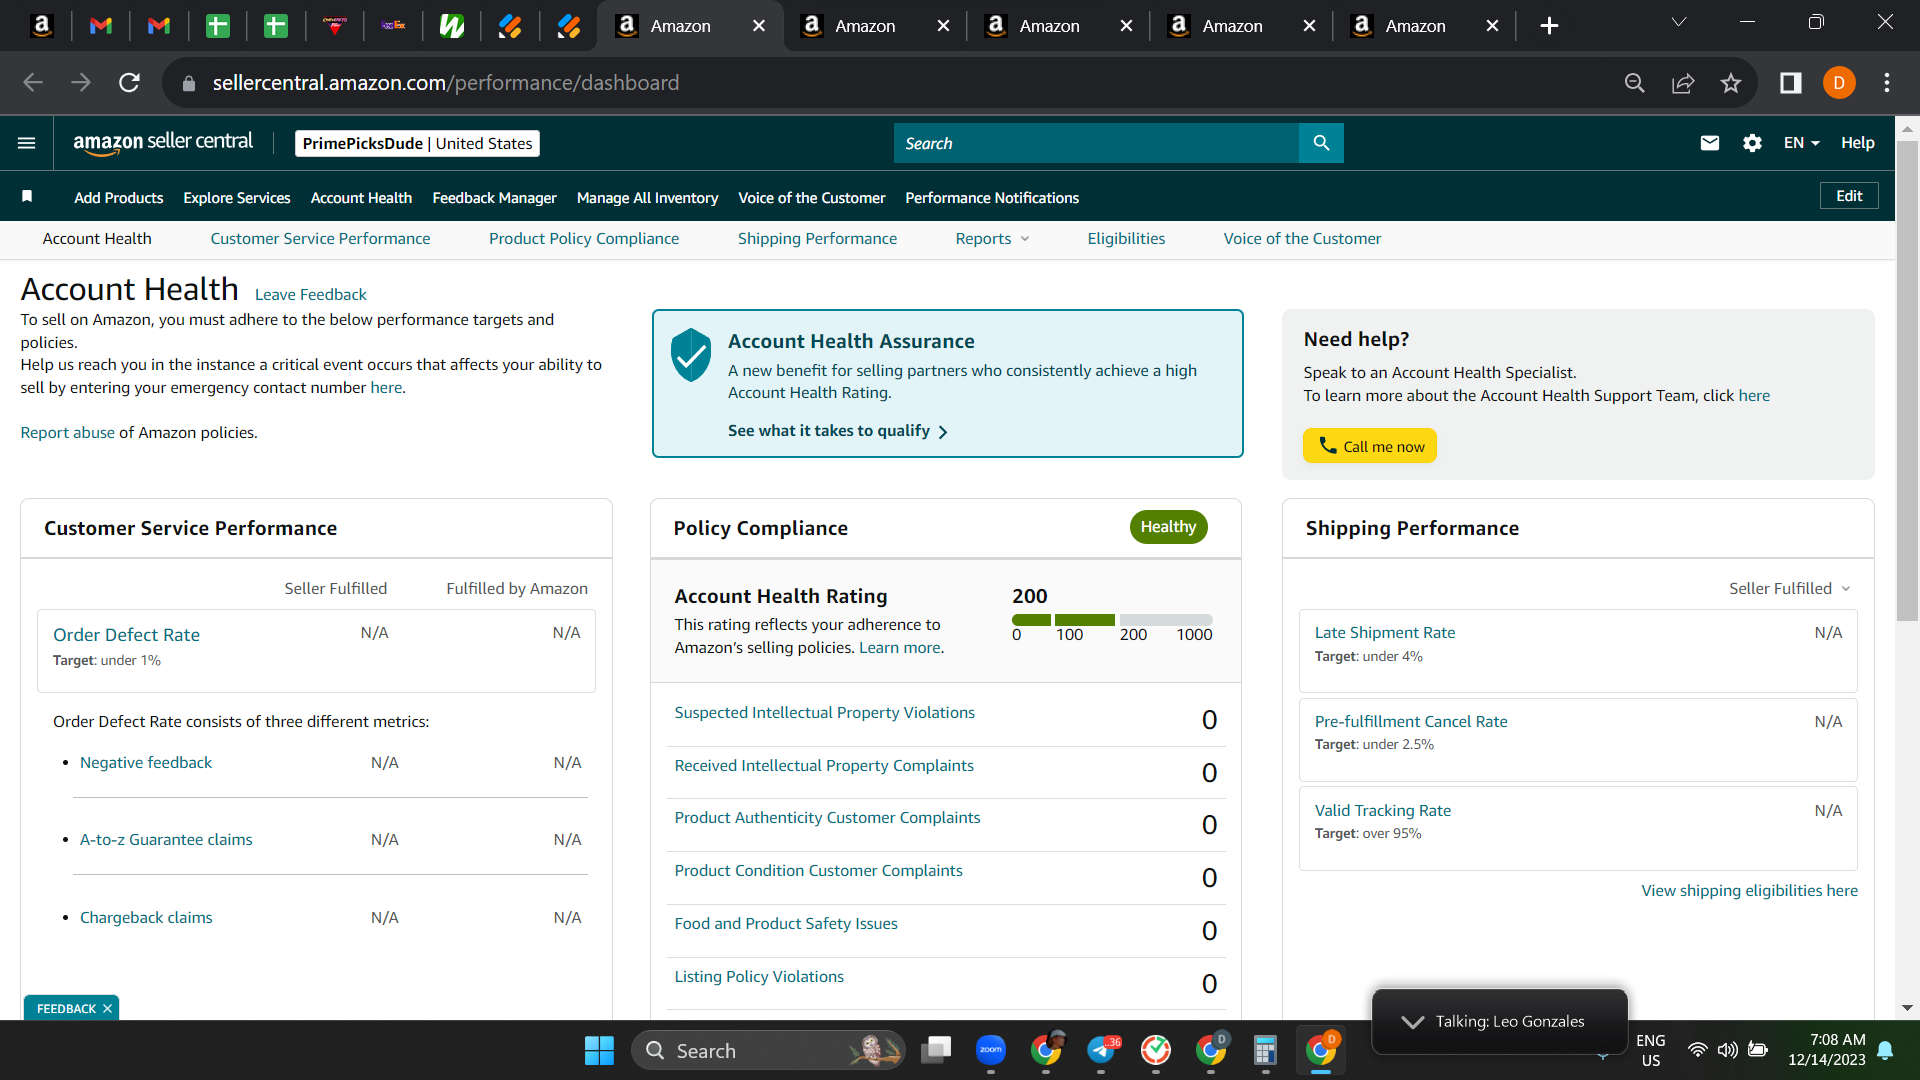Click the Amazon Seller Central logo
Viewport: 1920px width, 1080px height.
163,143
